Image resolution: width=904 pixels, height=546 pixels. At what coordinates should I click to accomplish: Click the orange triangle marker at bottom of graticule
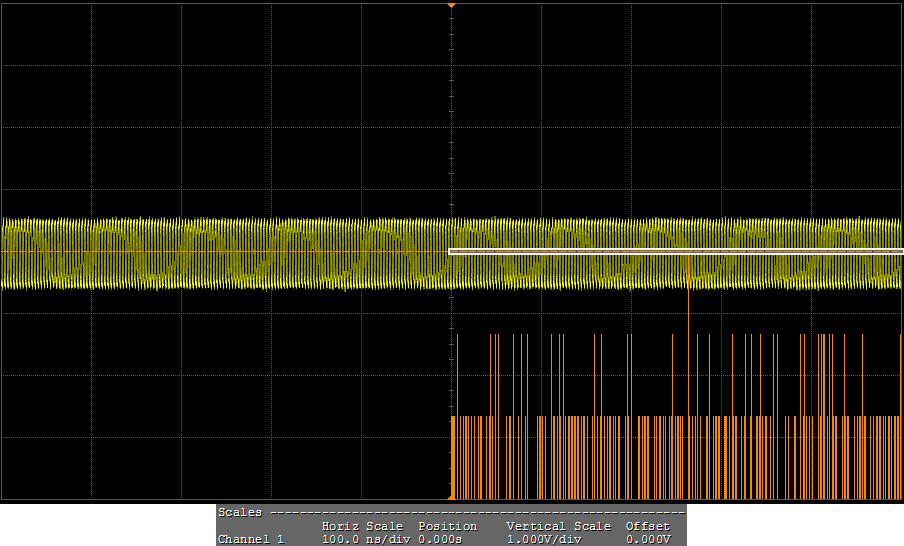tap(451, 495)
